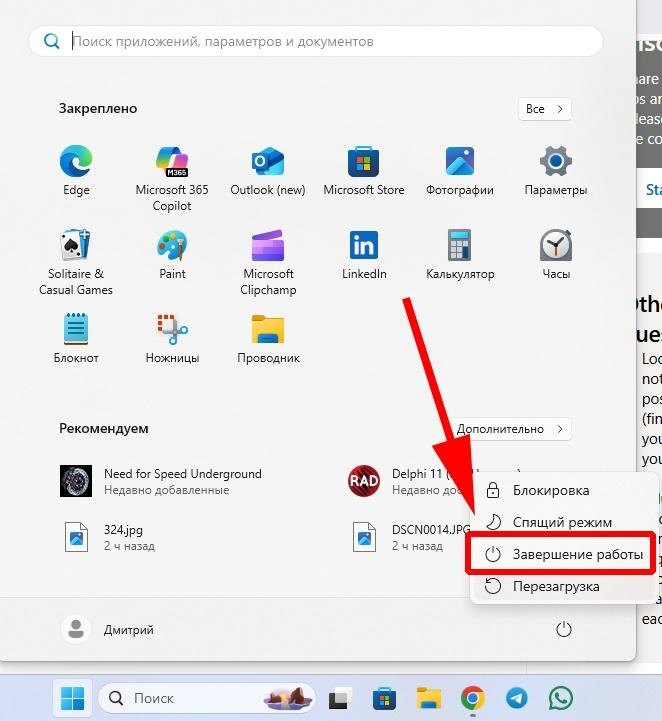The height and width of the screenshot is (721, 662).
Task: Open Task View on the taskbar
Action: coord(341,698)
